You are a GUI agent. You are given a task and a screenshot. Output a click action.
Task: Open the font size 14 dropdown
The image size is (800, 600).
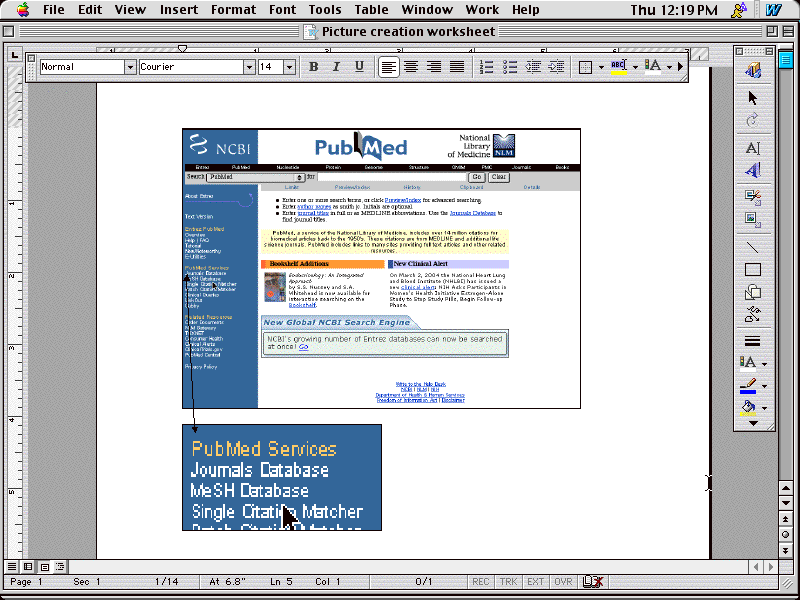pos(289,67)
